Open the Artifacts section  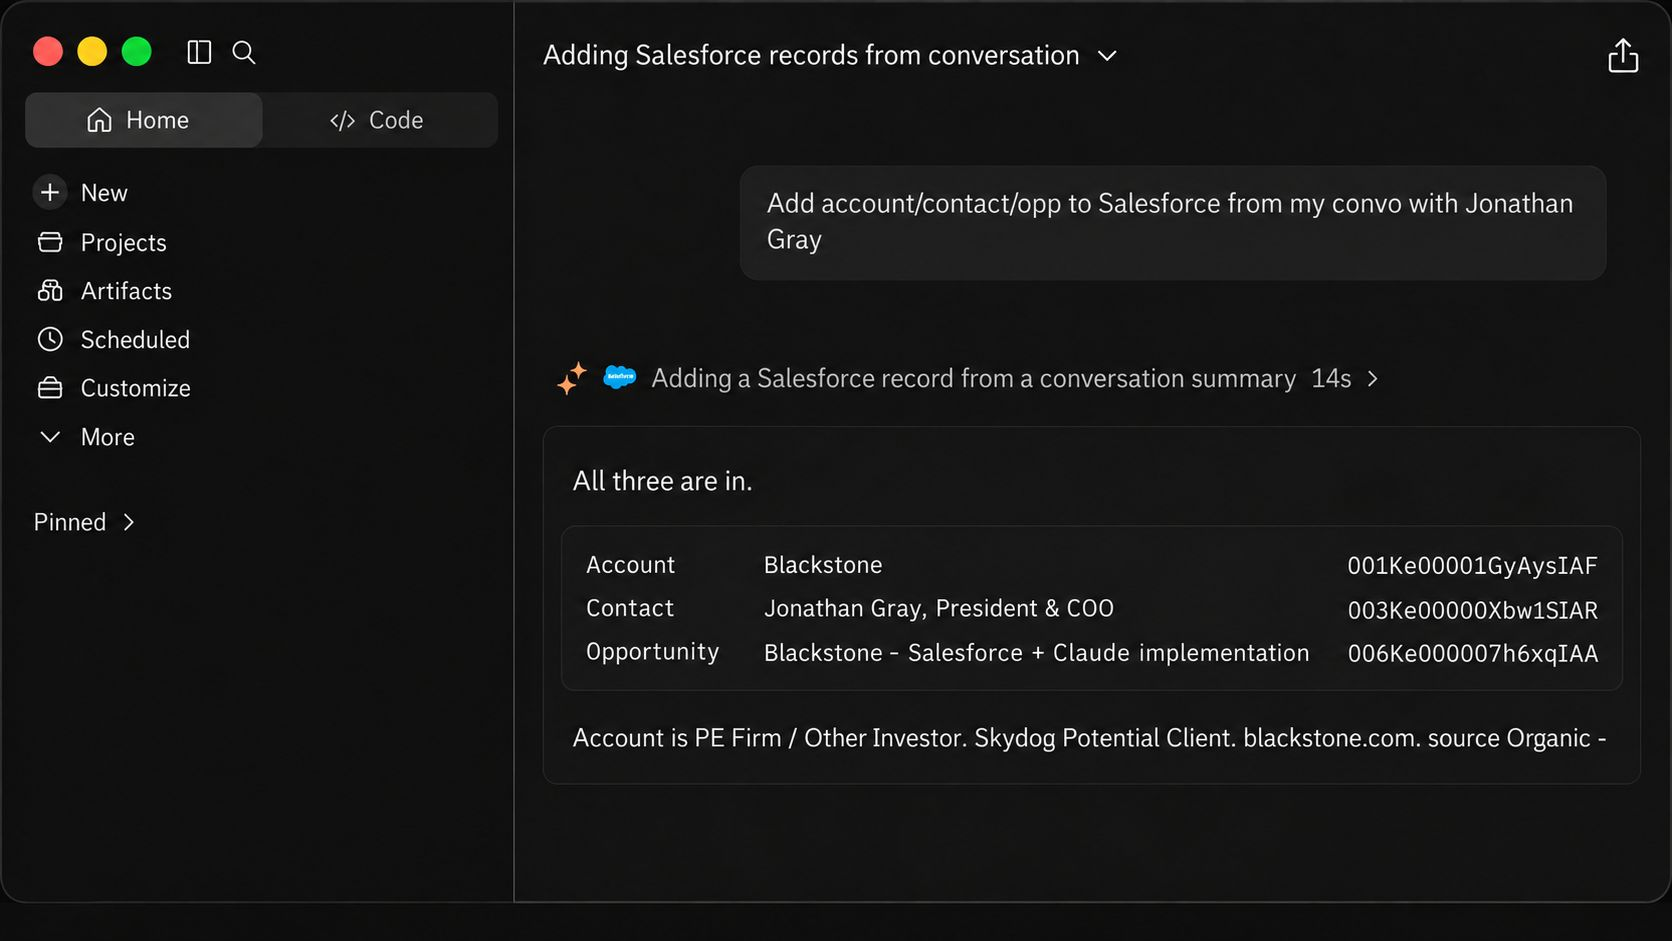tap(126, 291)
